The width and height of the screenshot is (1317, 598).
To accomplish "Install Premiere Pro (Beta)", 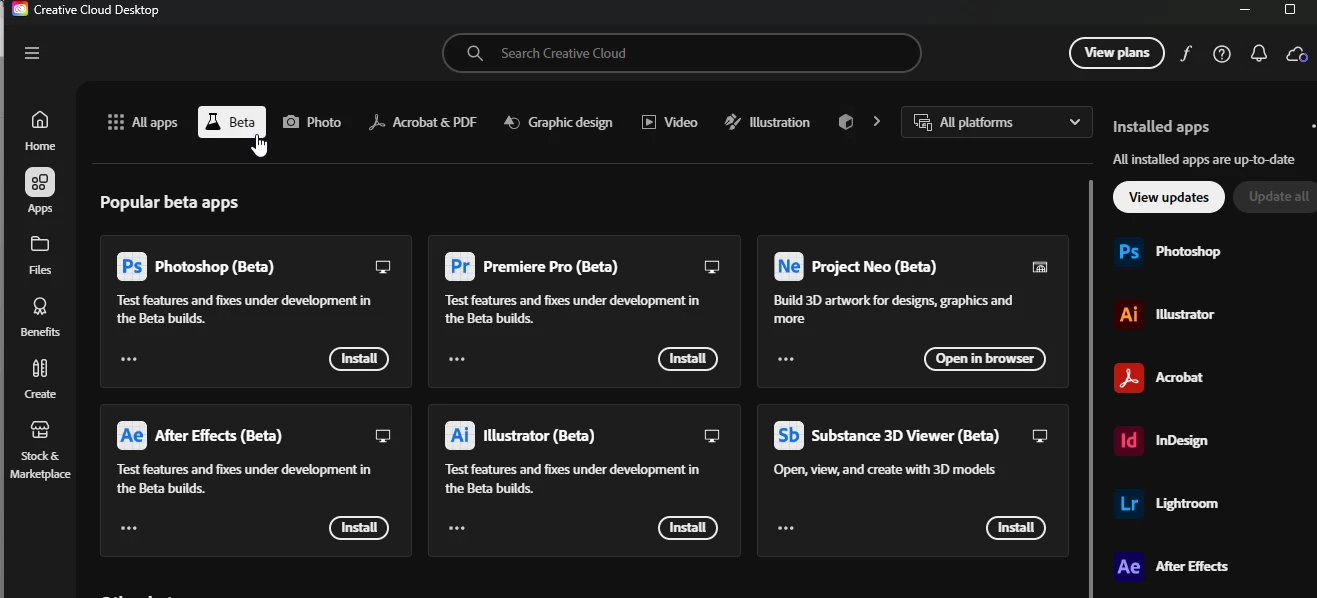I will pyautogui.click(x=688, y=359).
